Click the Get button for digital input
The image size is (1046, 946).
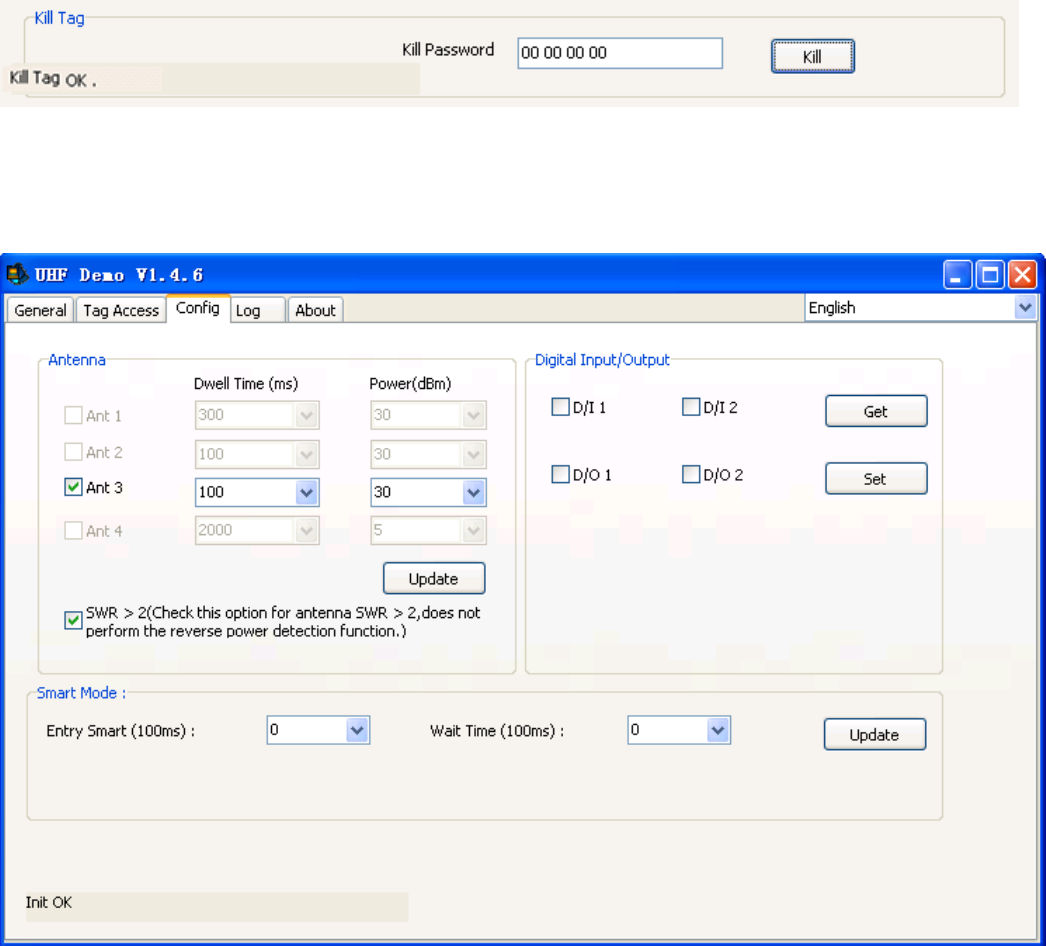tap(876, 411)
